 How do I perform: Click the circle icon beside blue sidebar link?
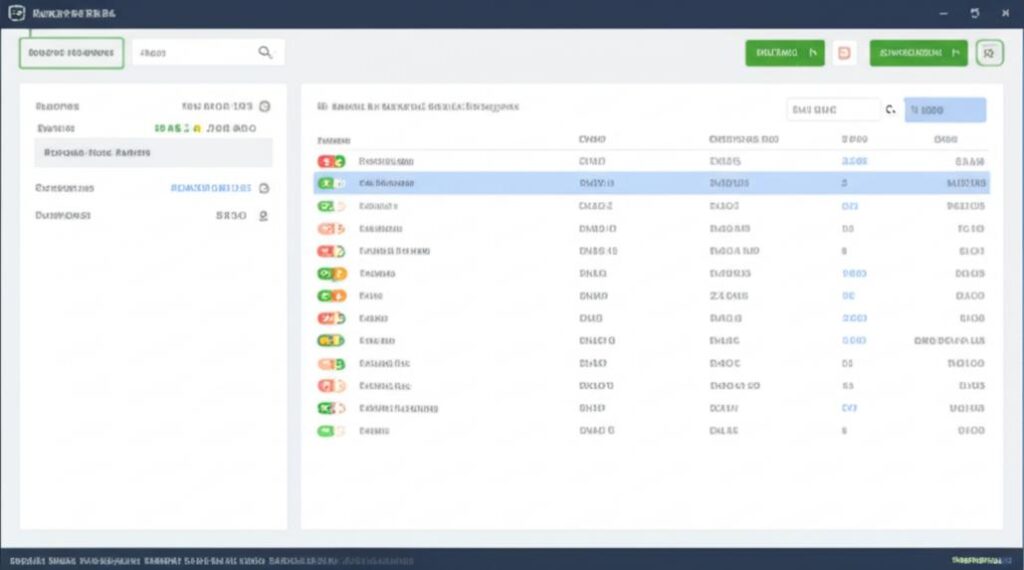264,188
